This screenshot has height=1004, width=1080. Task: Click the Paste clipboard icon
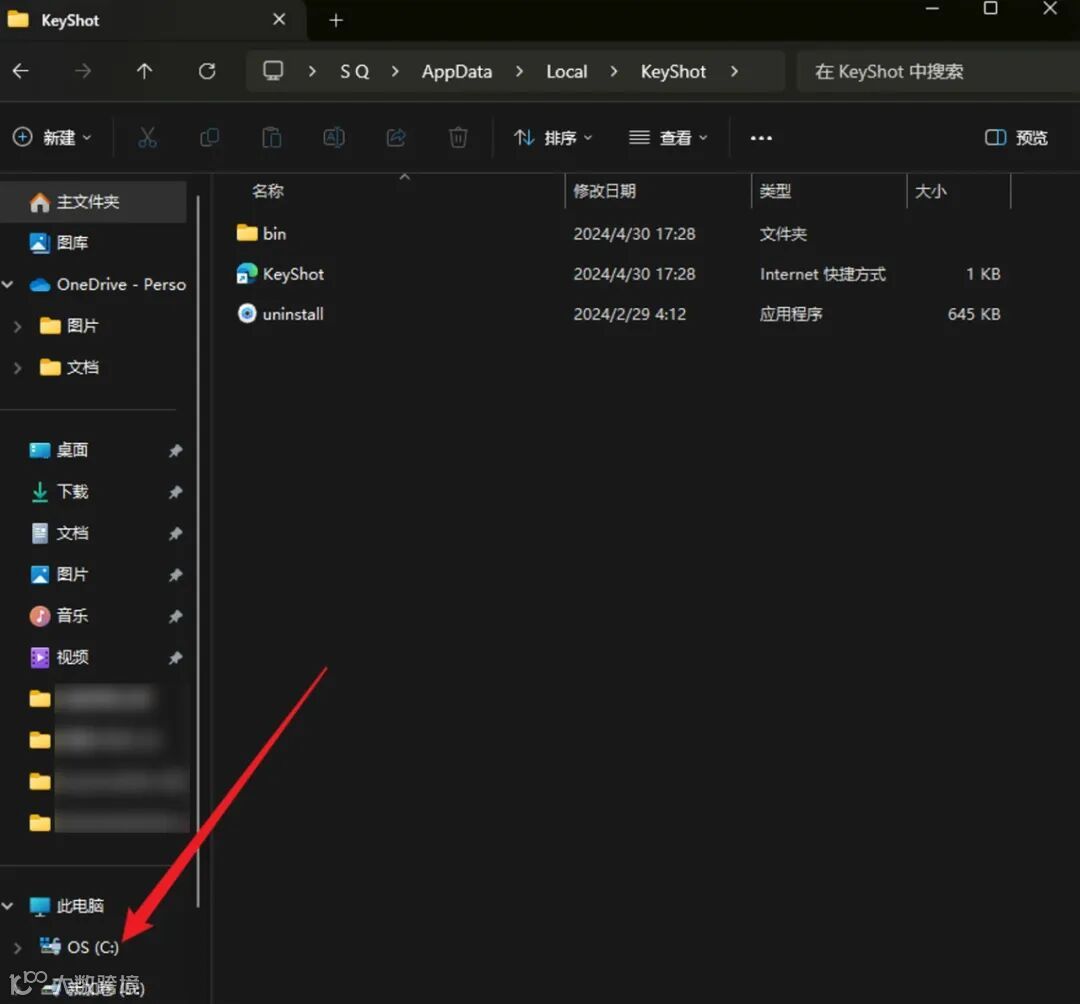[271, 138]
